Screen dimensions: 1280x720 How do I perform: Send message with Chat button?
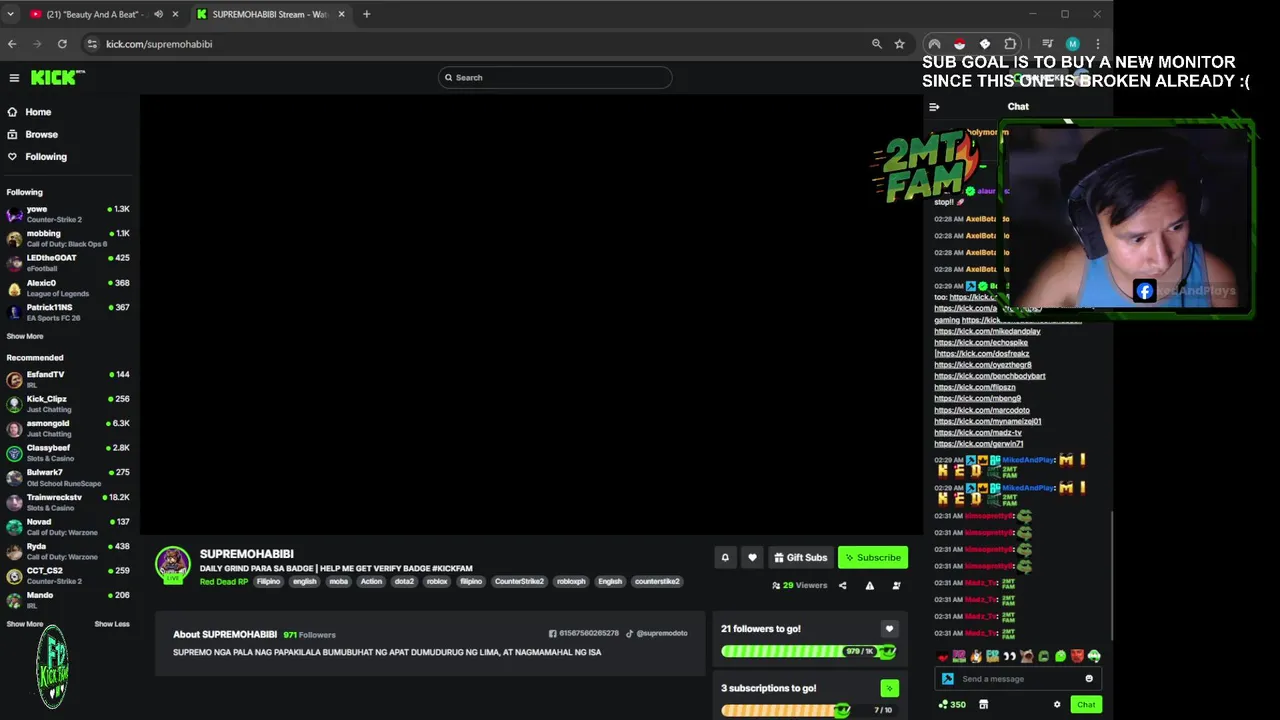click(x=1086, y=705)
